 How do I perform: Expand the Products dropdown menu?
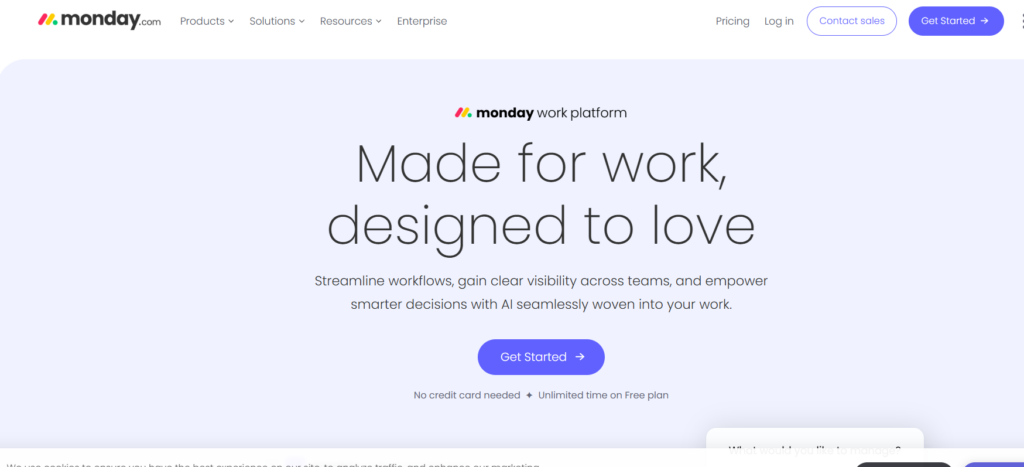click(206, 21)
